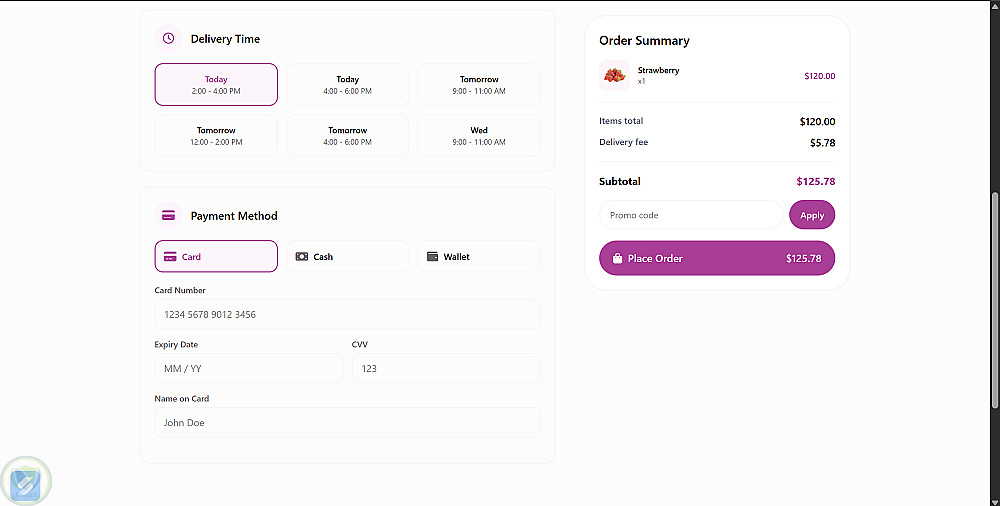Screen dimensions: 1000x506
Task: Choose Tomorrow 9:00 - 11:00 AM delivery
Action: point(478,85)
